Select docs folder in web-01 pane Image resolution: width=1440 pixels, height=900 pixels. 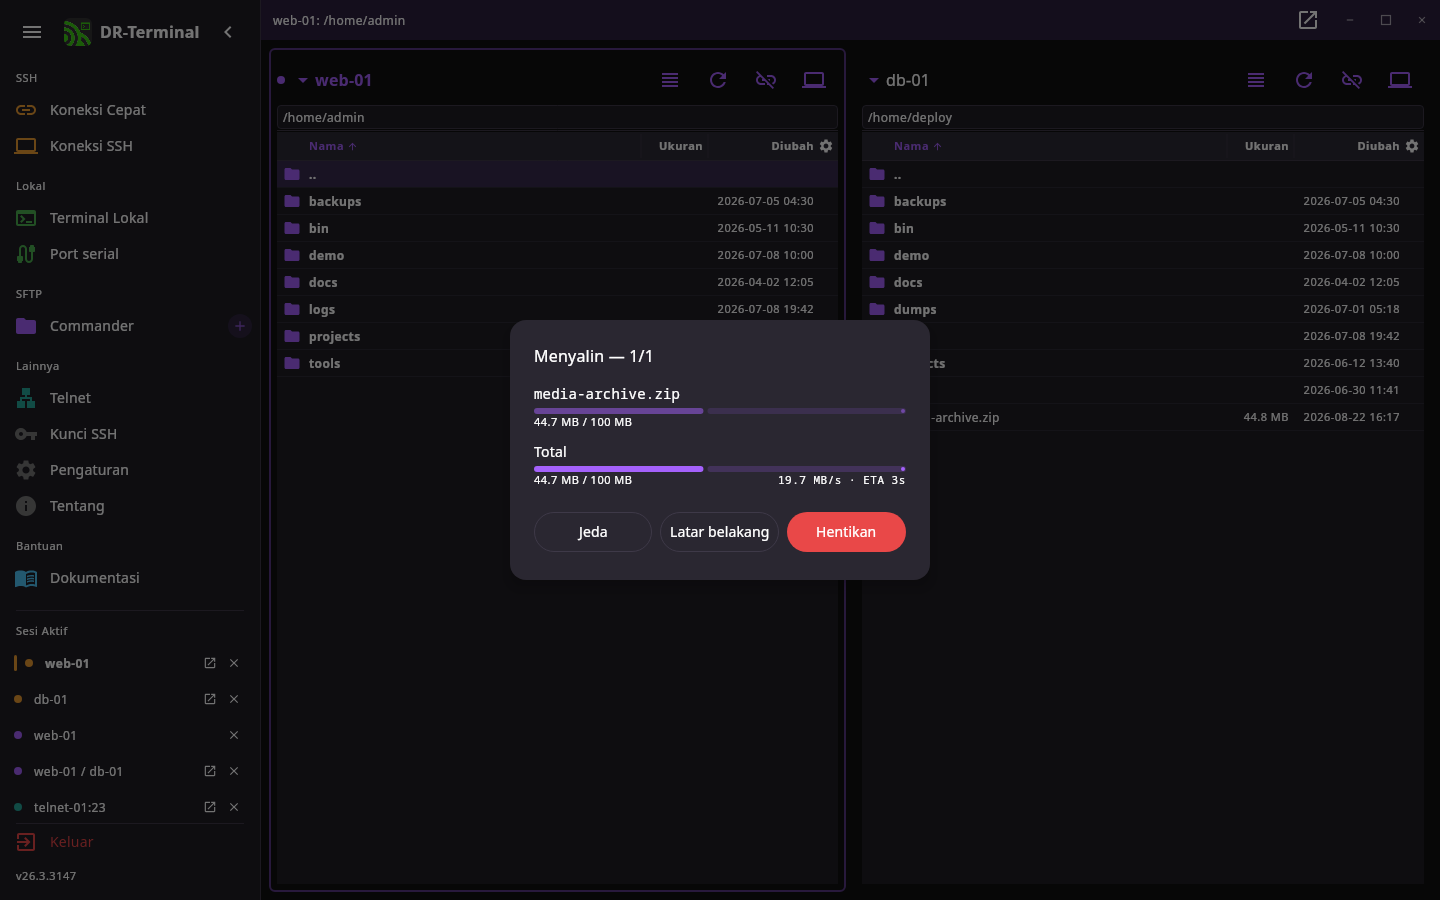pos(557,282)
